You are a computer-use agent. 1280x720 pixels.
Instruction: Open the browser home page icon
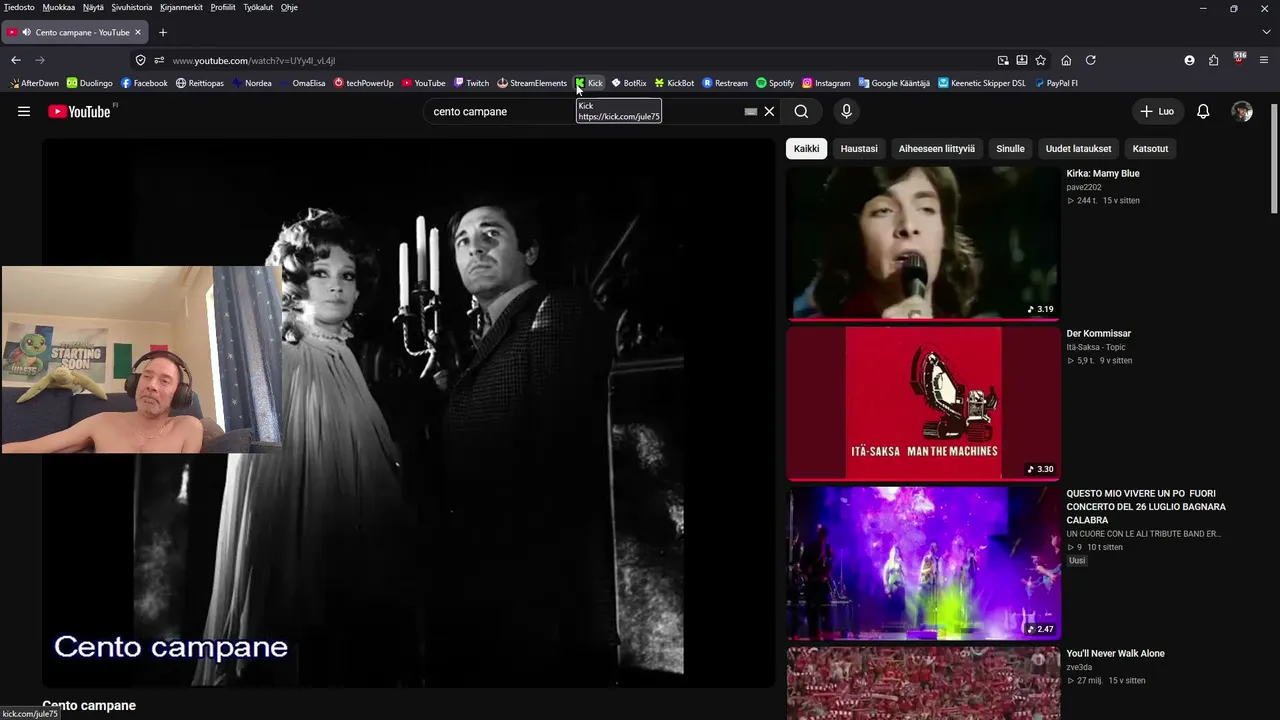click(x=1066, y=60)
